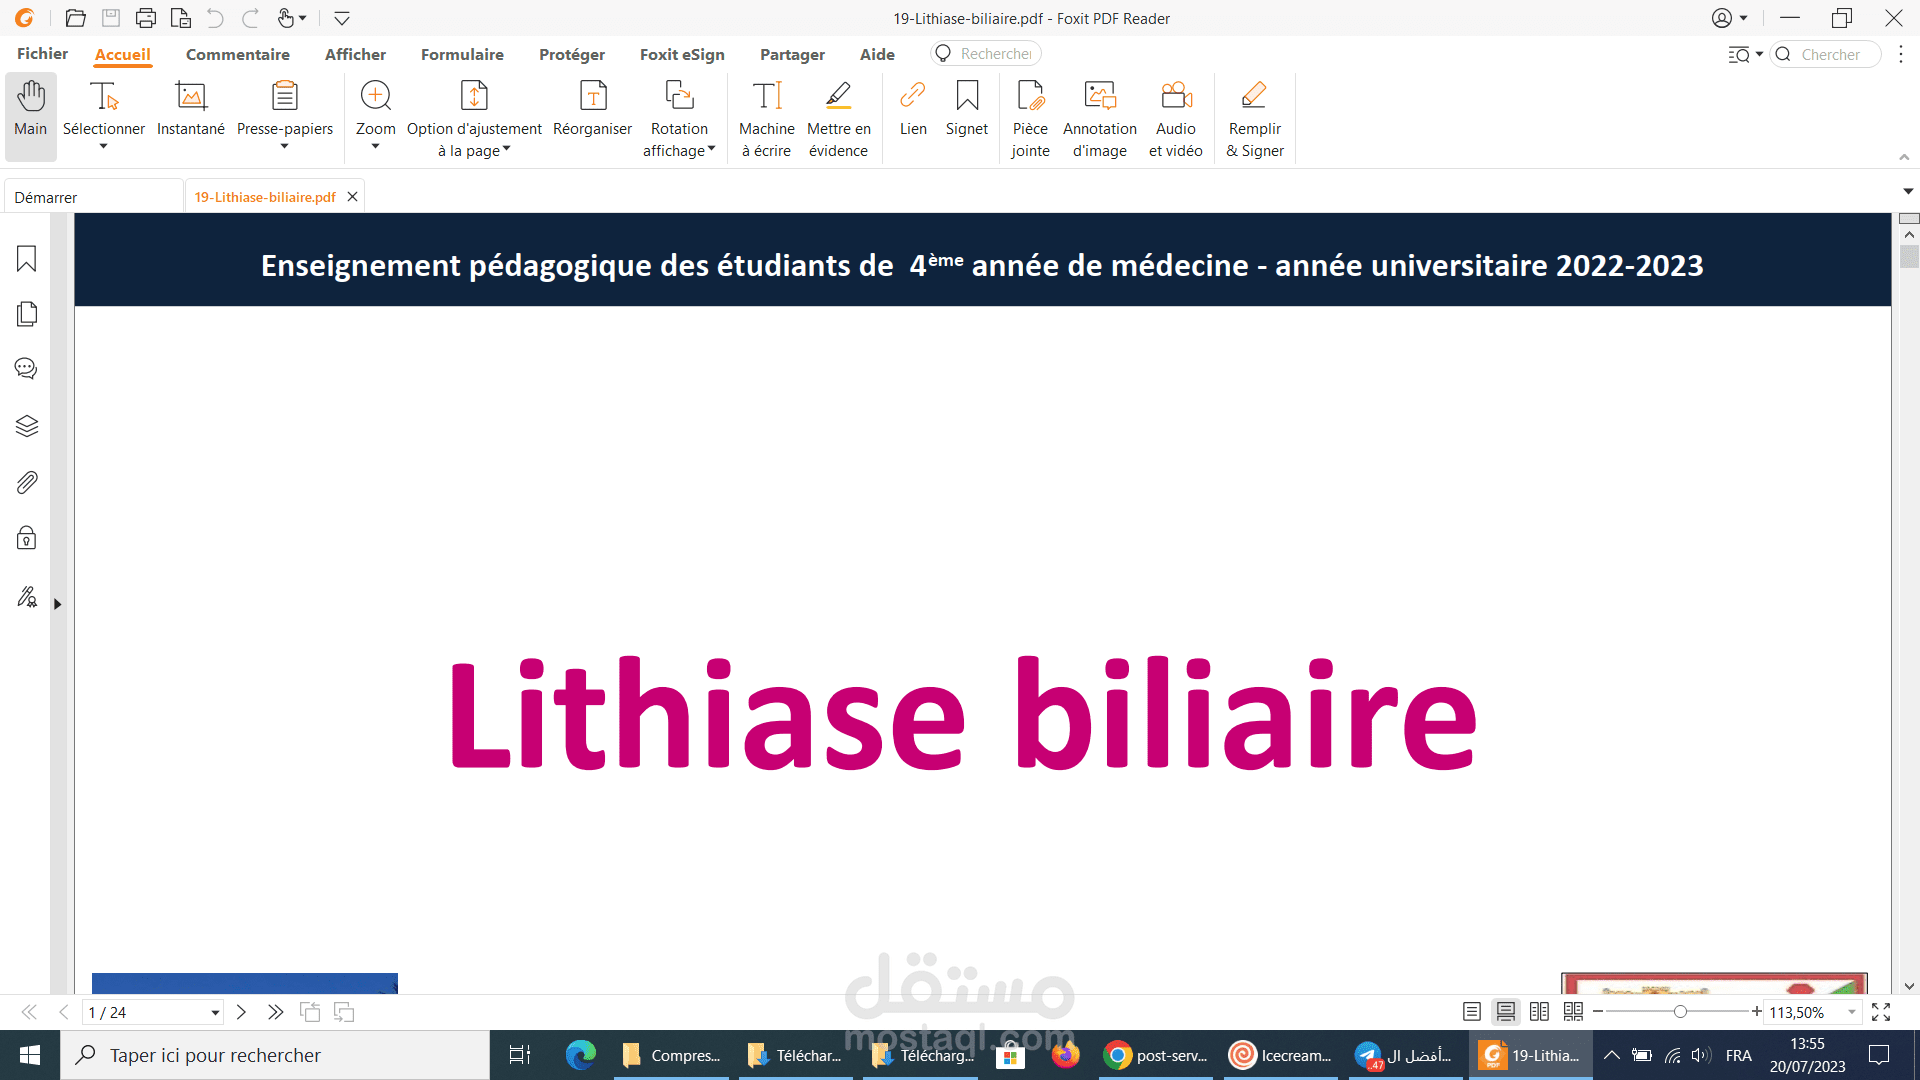Open zoom percentage dropdown 113,50%

pos(1852,1013)
